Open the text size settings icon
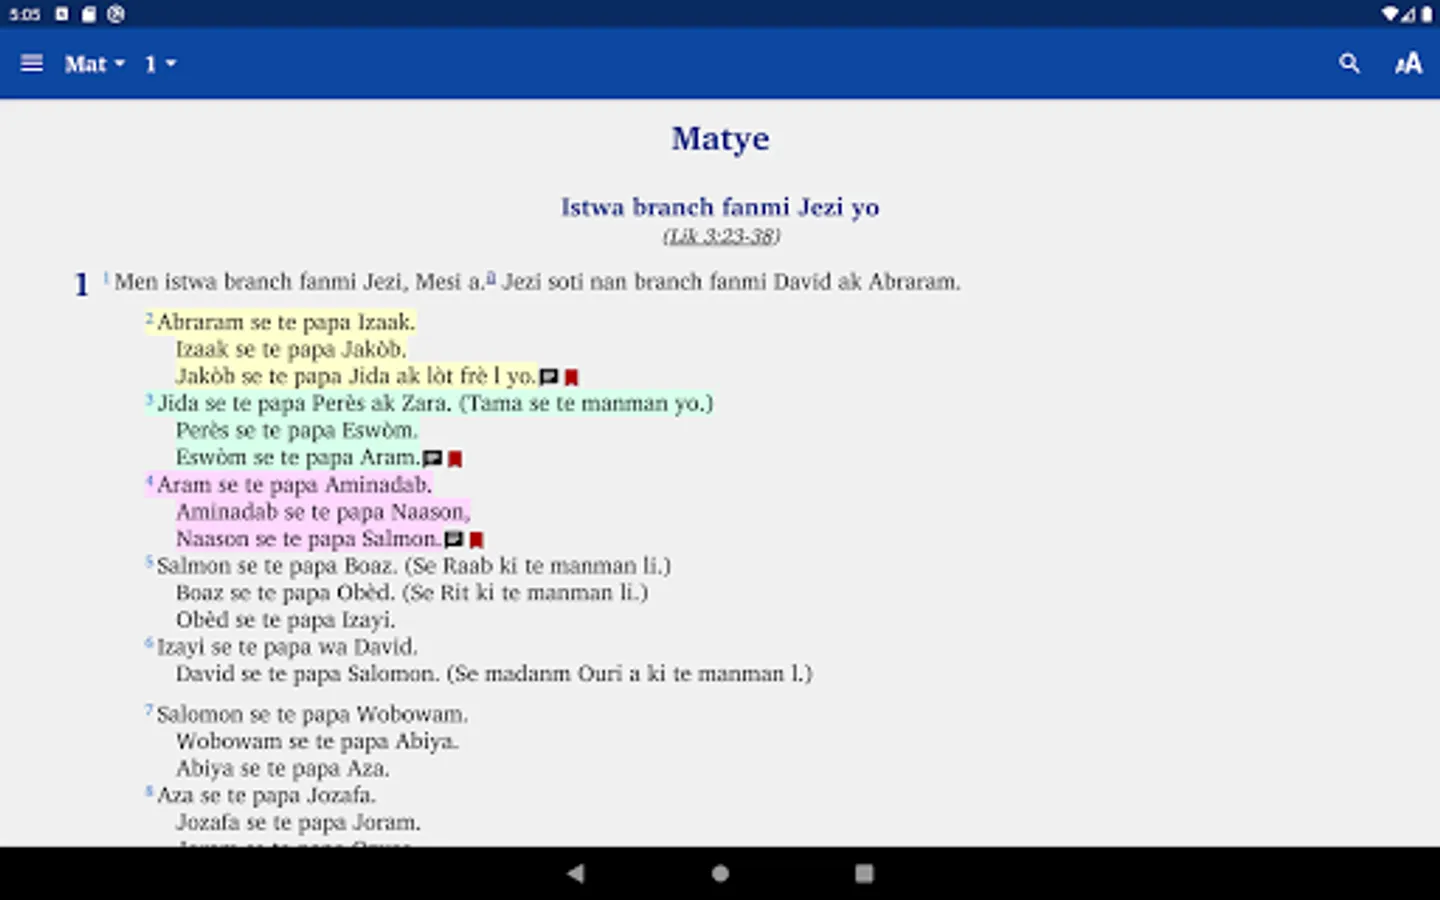 click(x=1408, y=64)
